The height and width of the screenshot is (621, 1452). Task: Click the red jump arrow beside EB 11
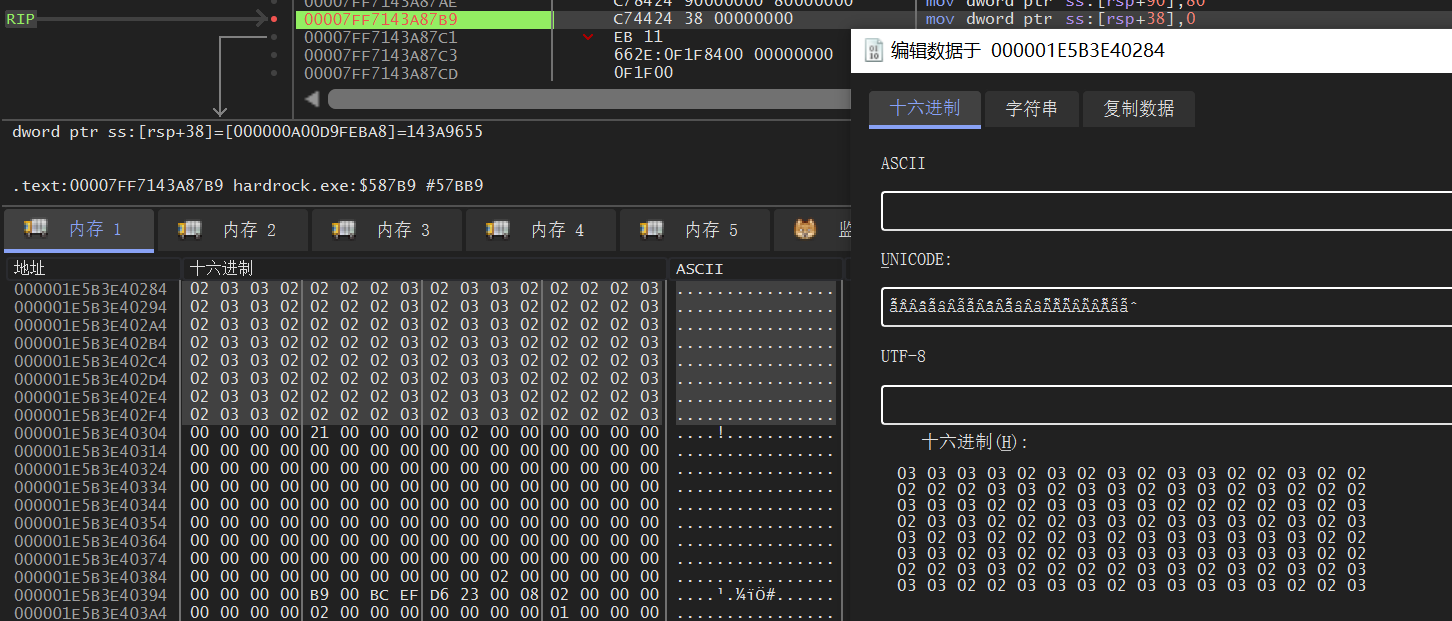point(588,37)
